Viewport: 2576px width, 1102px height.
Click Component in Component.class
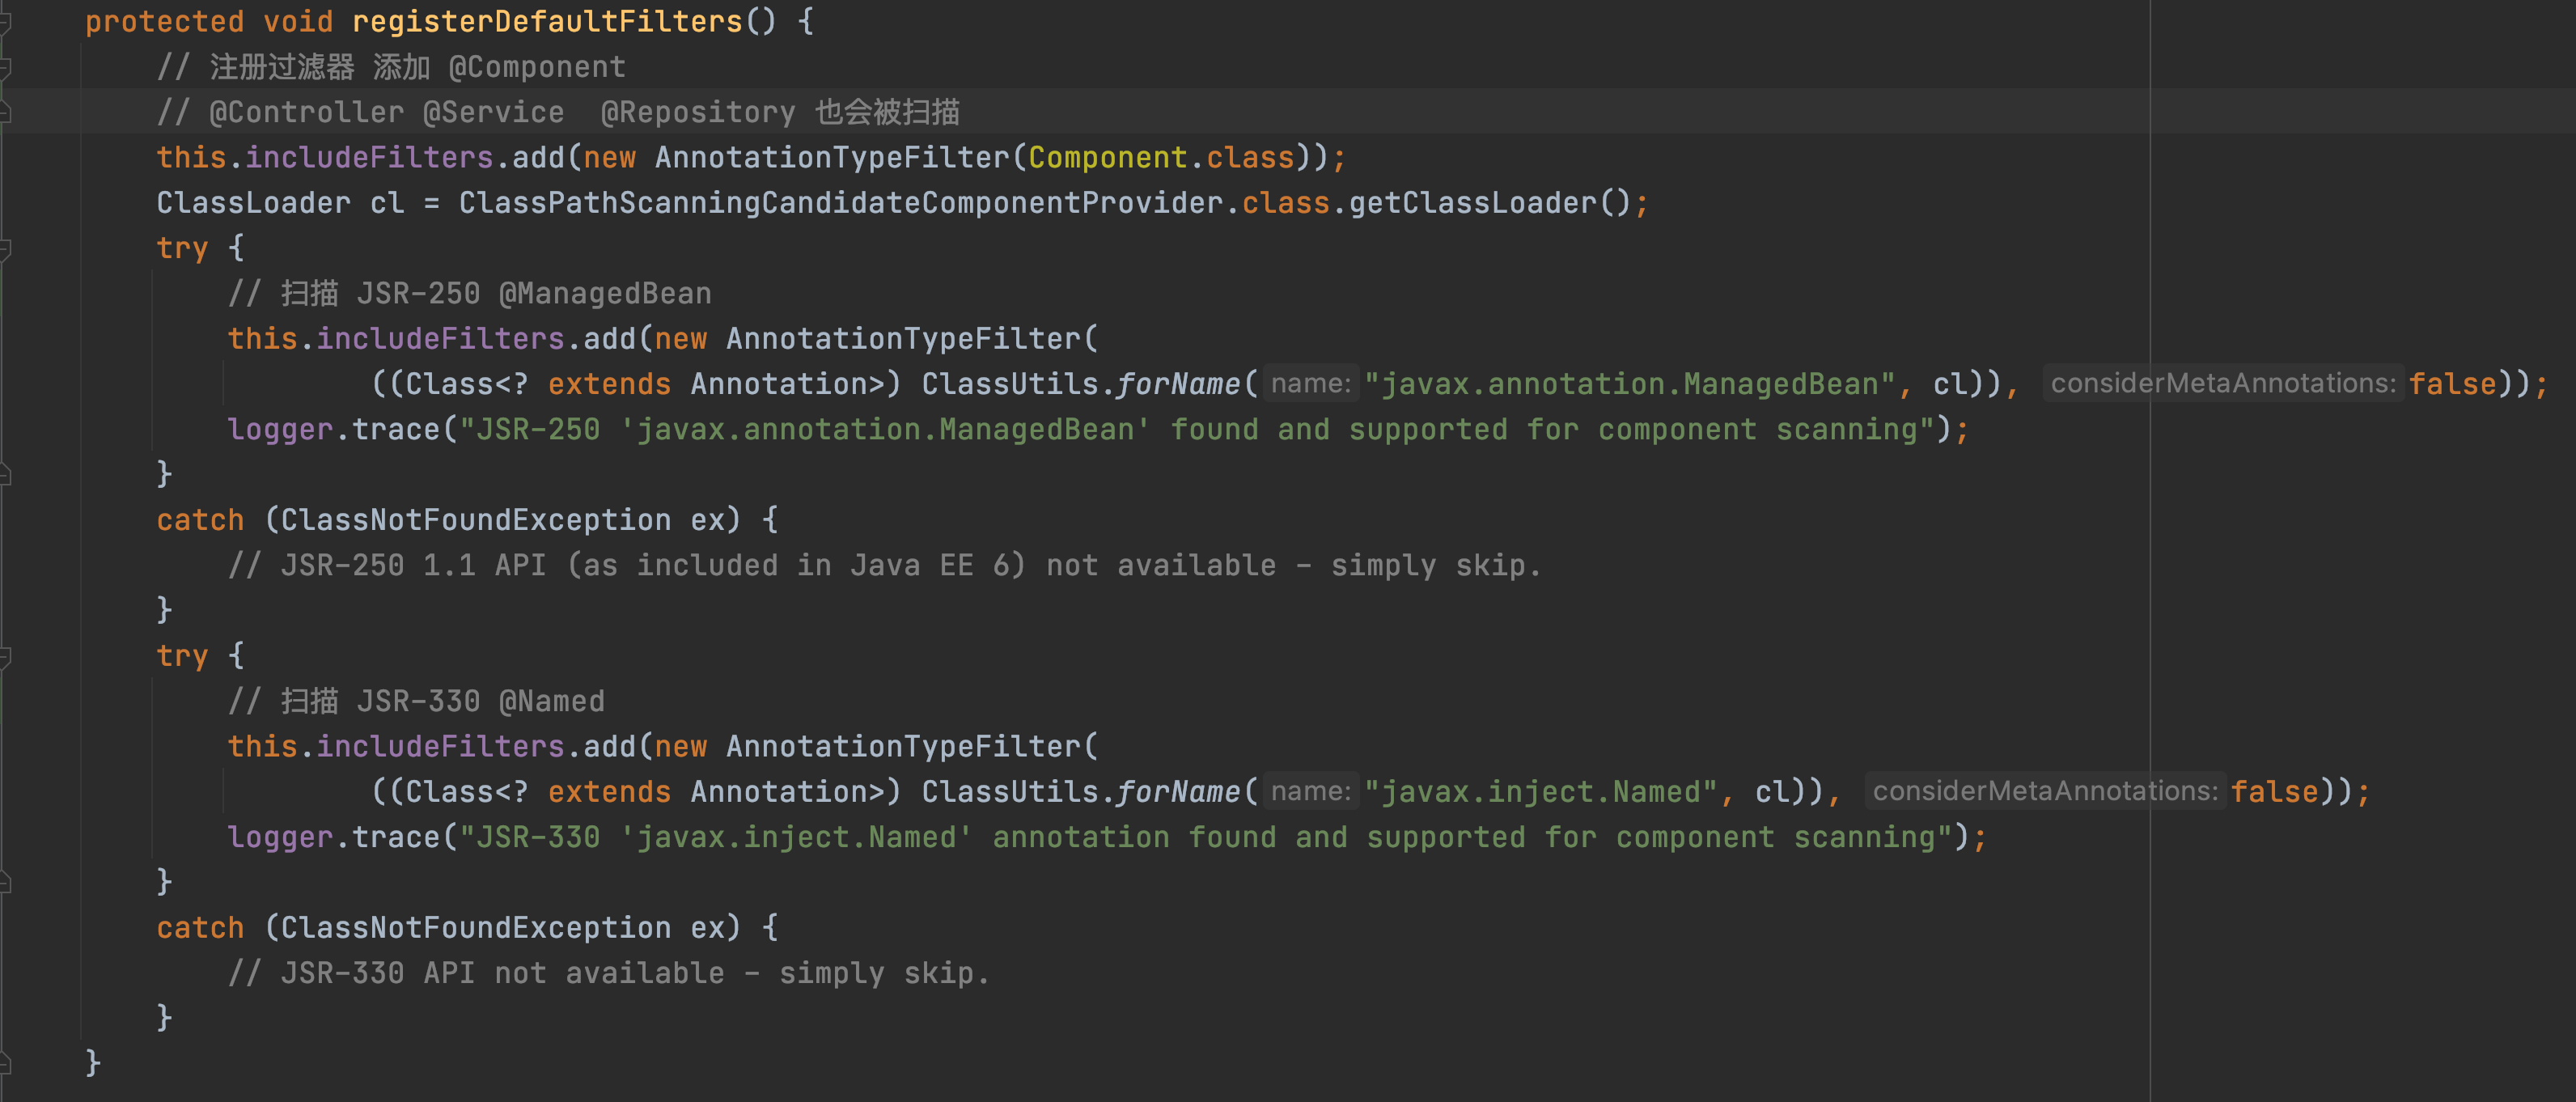(1107, 158)
